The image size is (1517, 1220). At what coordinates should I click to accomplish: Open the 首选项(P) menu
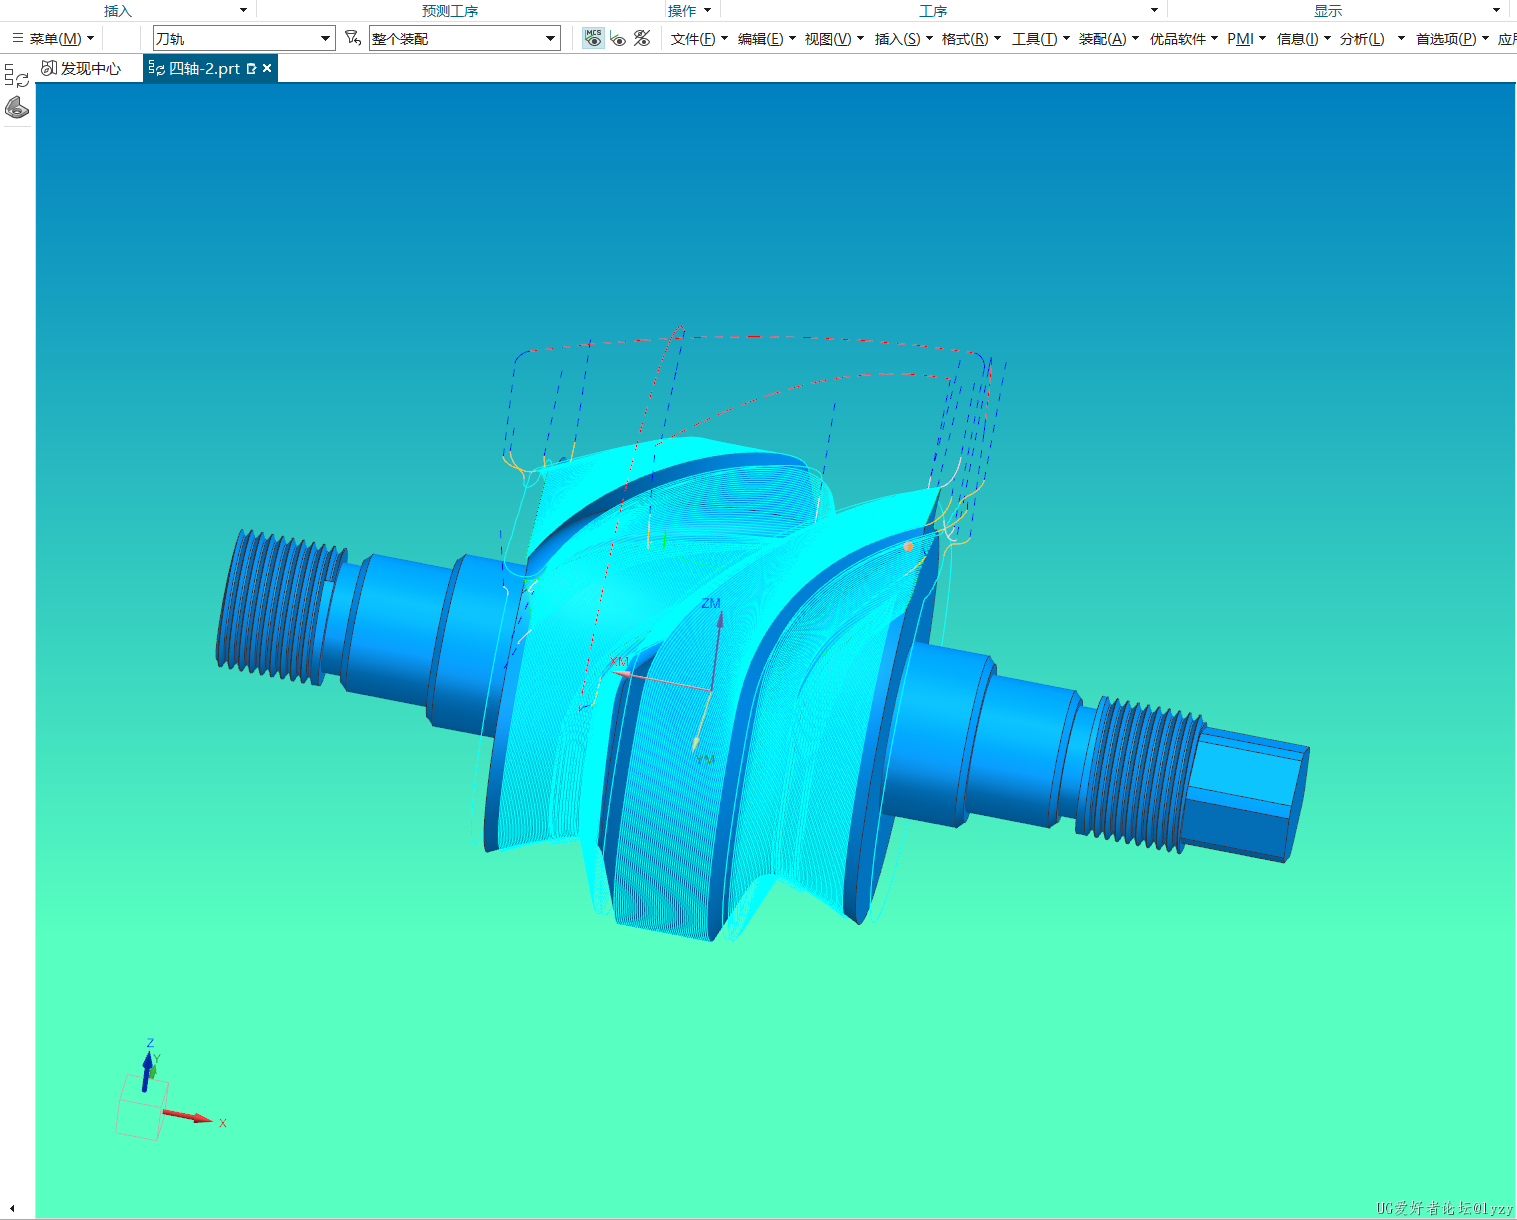[1452, 39]
